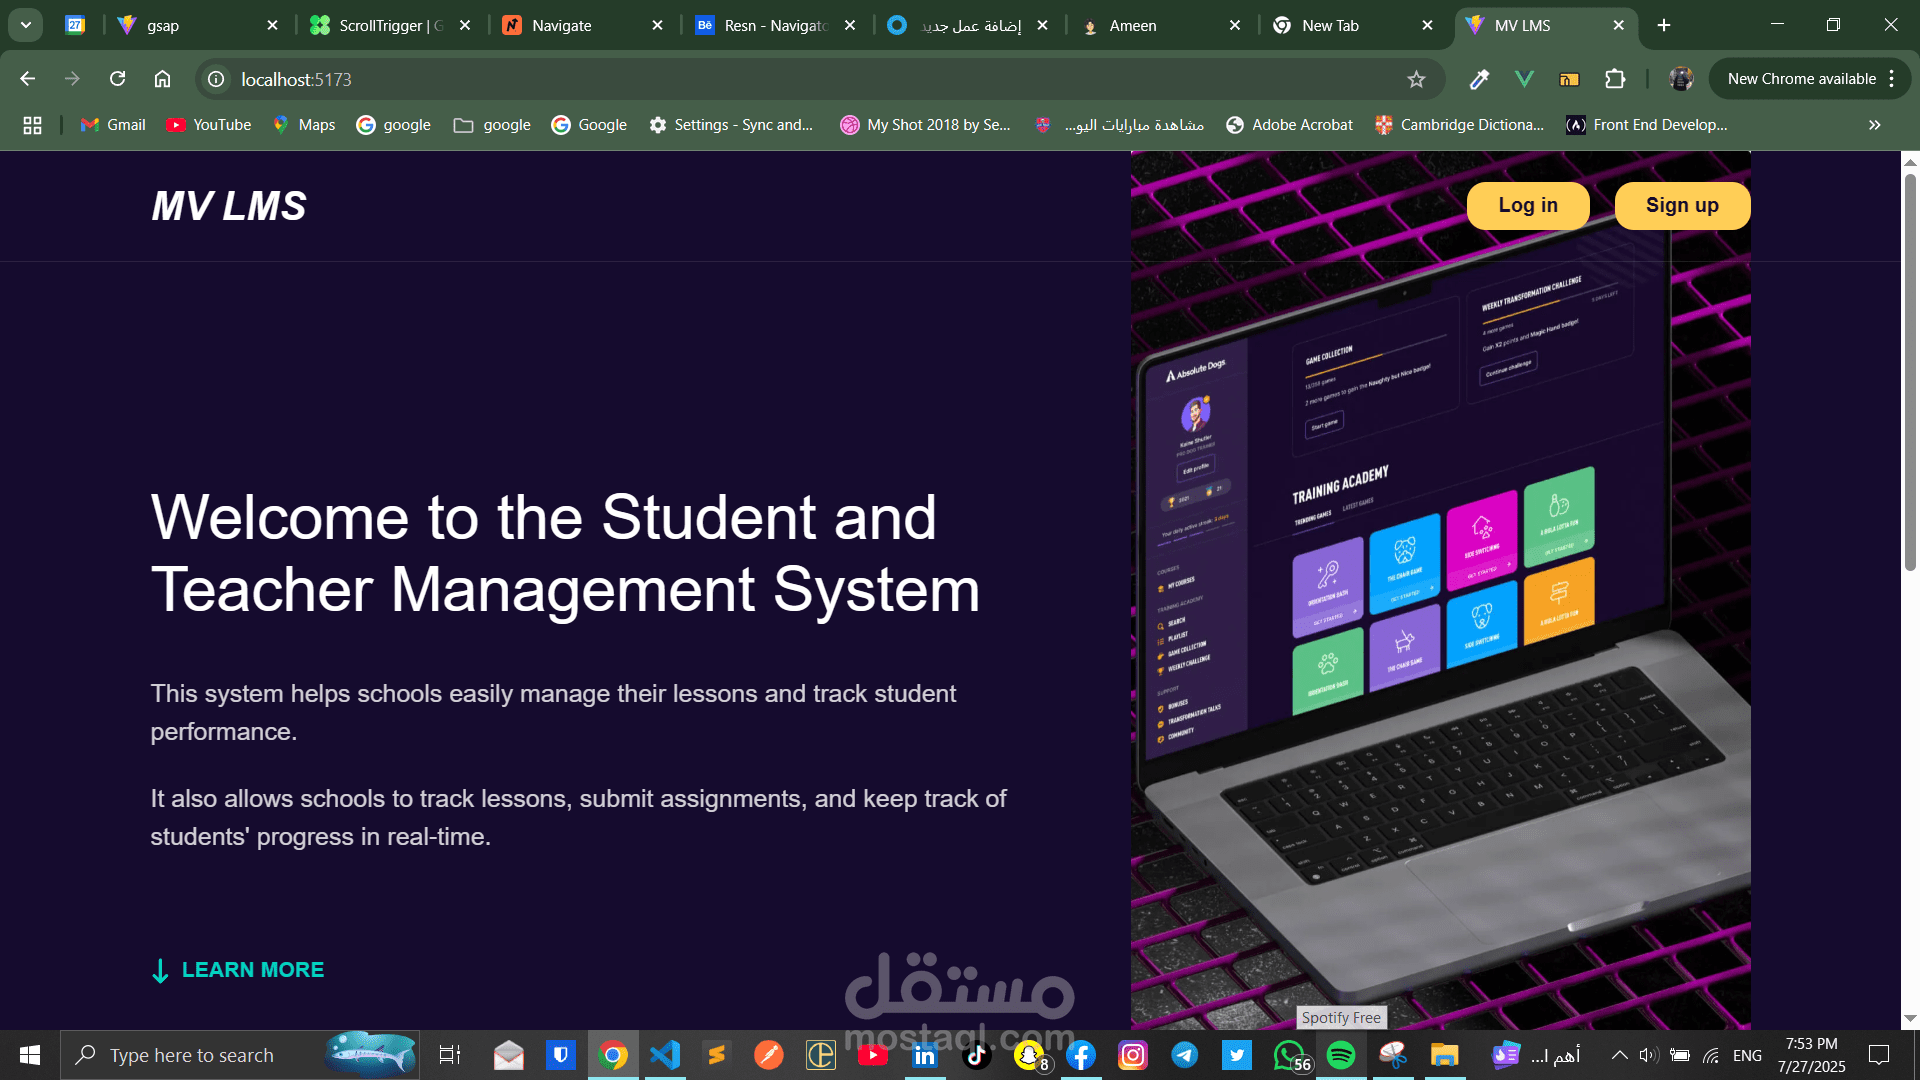Click New Chrome available update button

pyautogui.click(x=1801, y=79)
